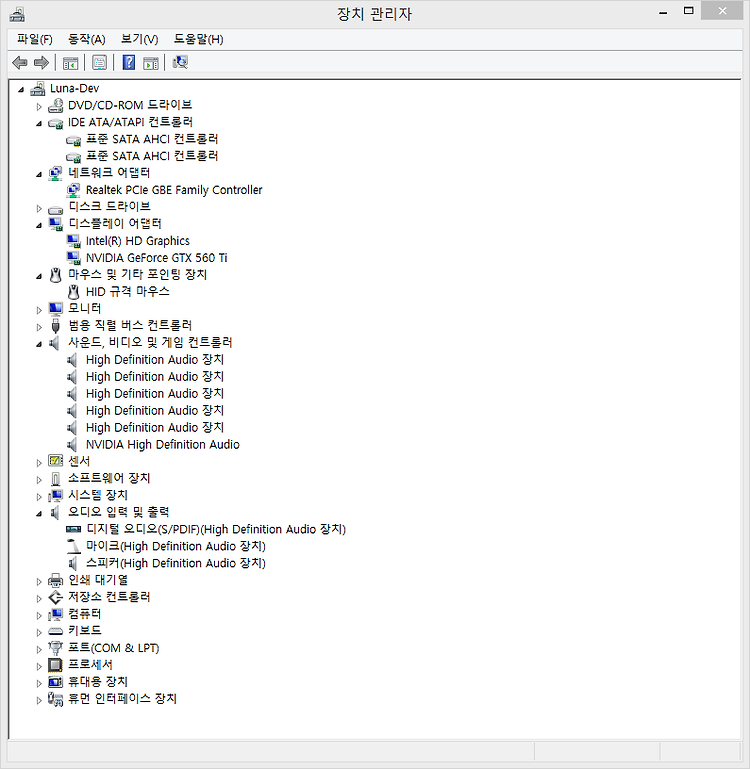Select the 마우스 및 기타 포인팅 장치 label
750x769 pixels.
coord(137,275)
